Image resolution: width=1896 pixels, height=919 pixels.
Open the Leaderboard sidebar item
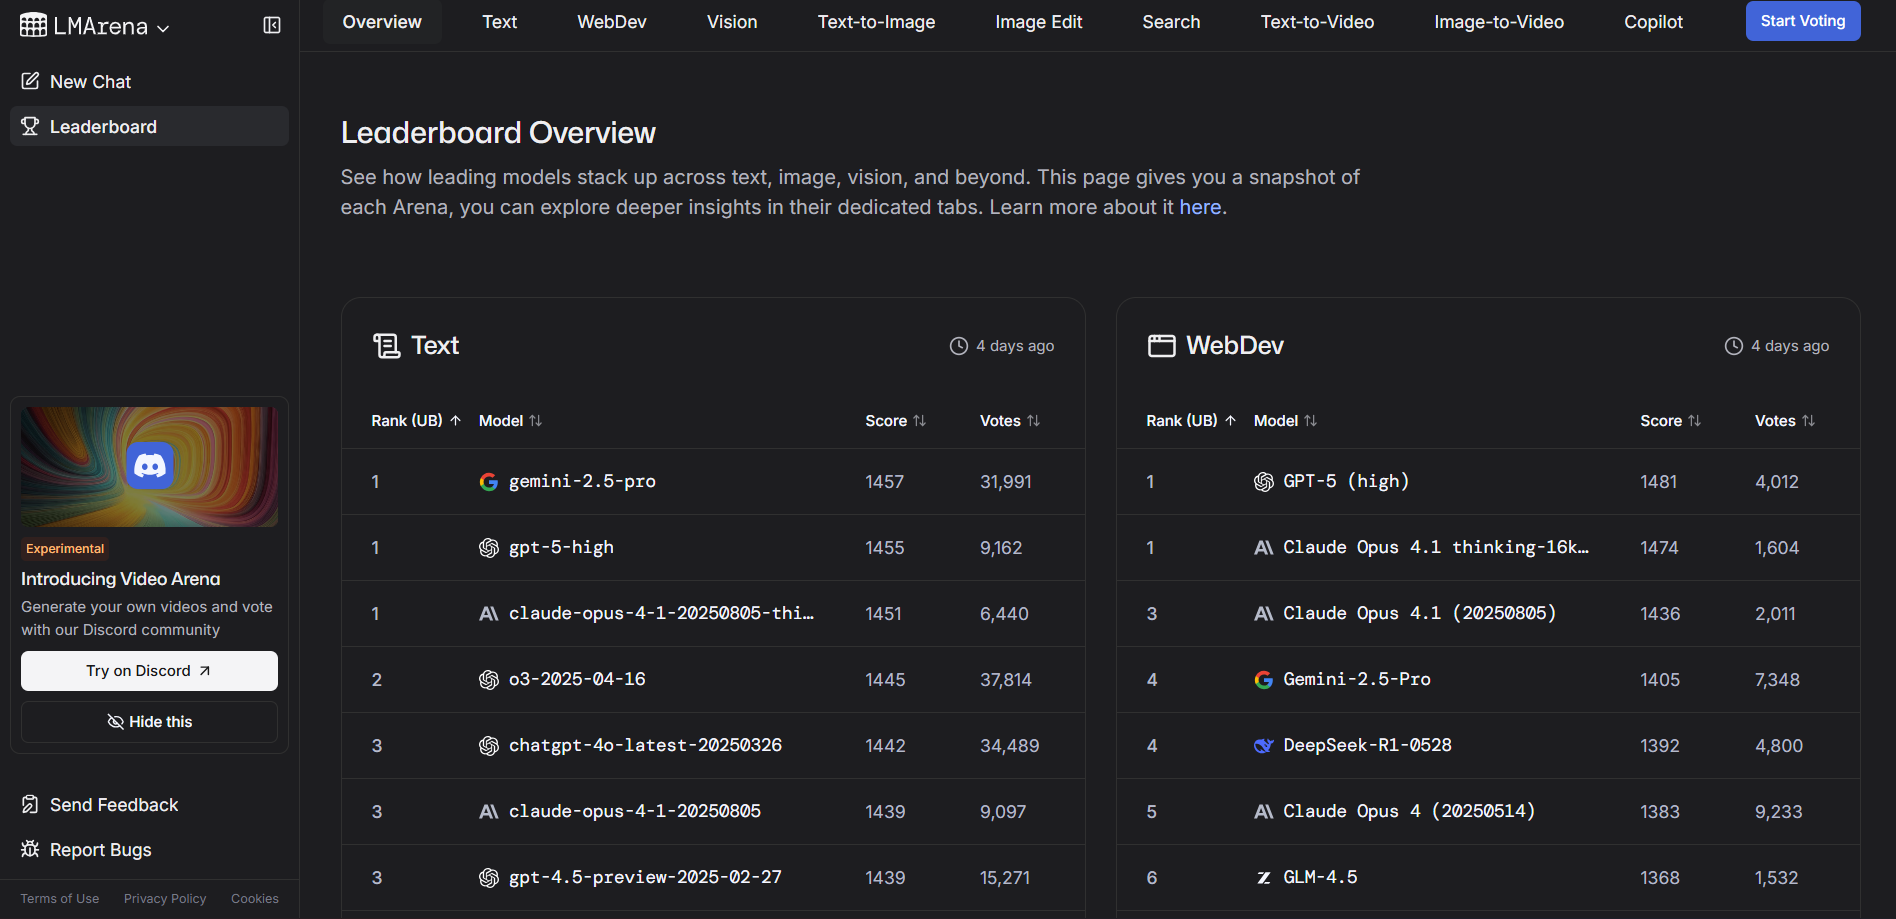pyautogui.click(x=149, y=127)
